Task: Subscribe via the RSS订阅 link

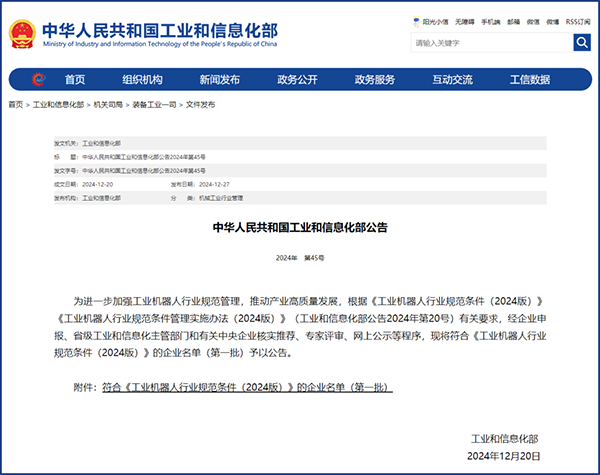Action: (x=578, y=20)
